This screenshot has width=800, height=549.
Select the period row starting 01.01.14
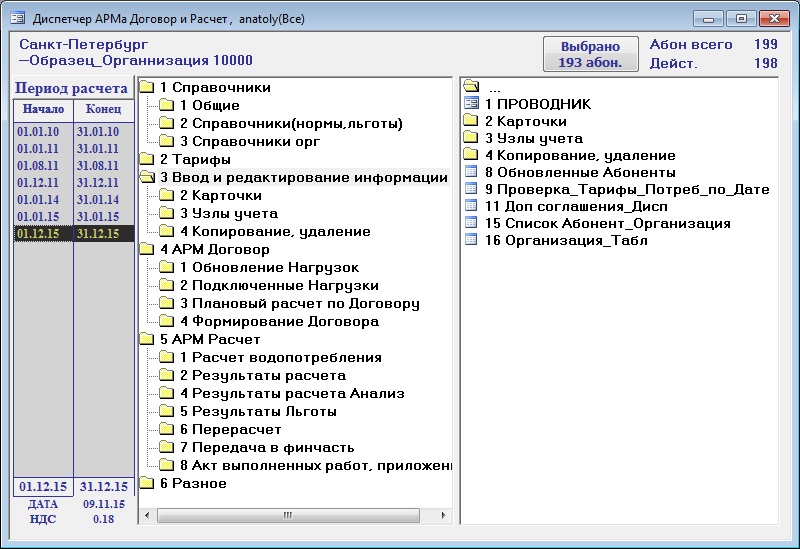(x=40, y=200)
